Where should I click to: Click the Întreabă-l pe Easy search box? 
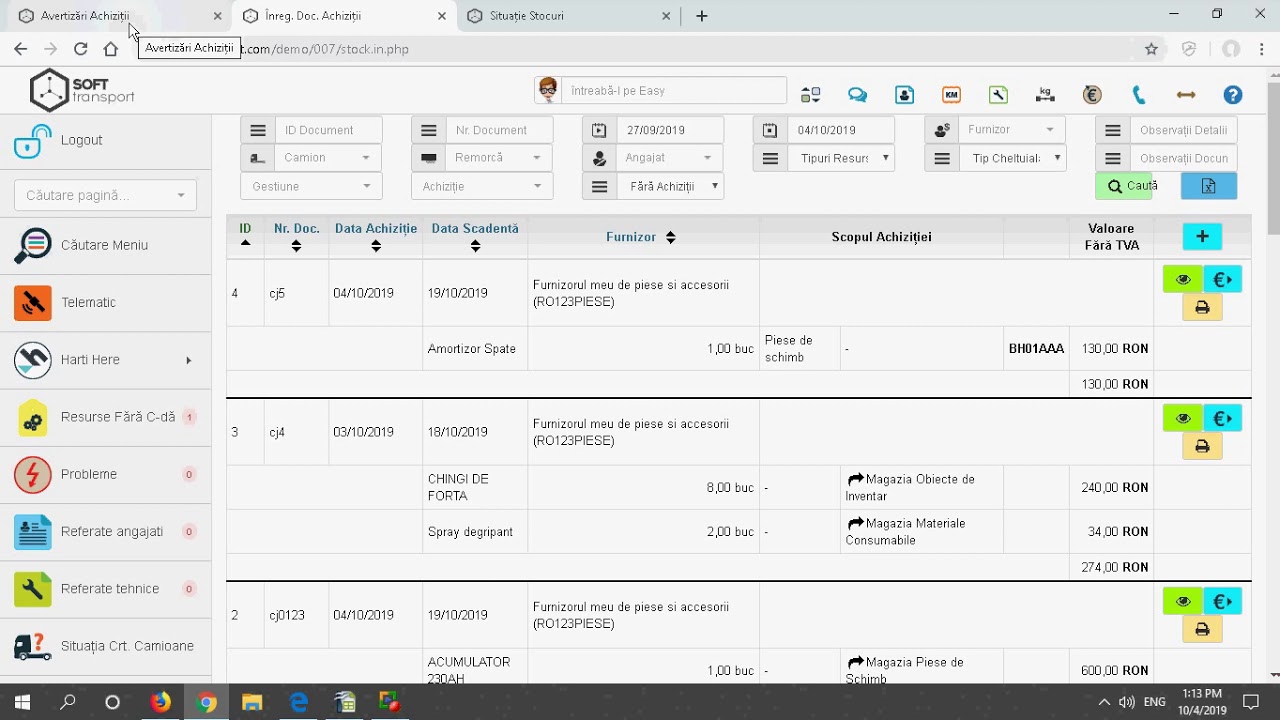tap(674, 90)
